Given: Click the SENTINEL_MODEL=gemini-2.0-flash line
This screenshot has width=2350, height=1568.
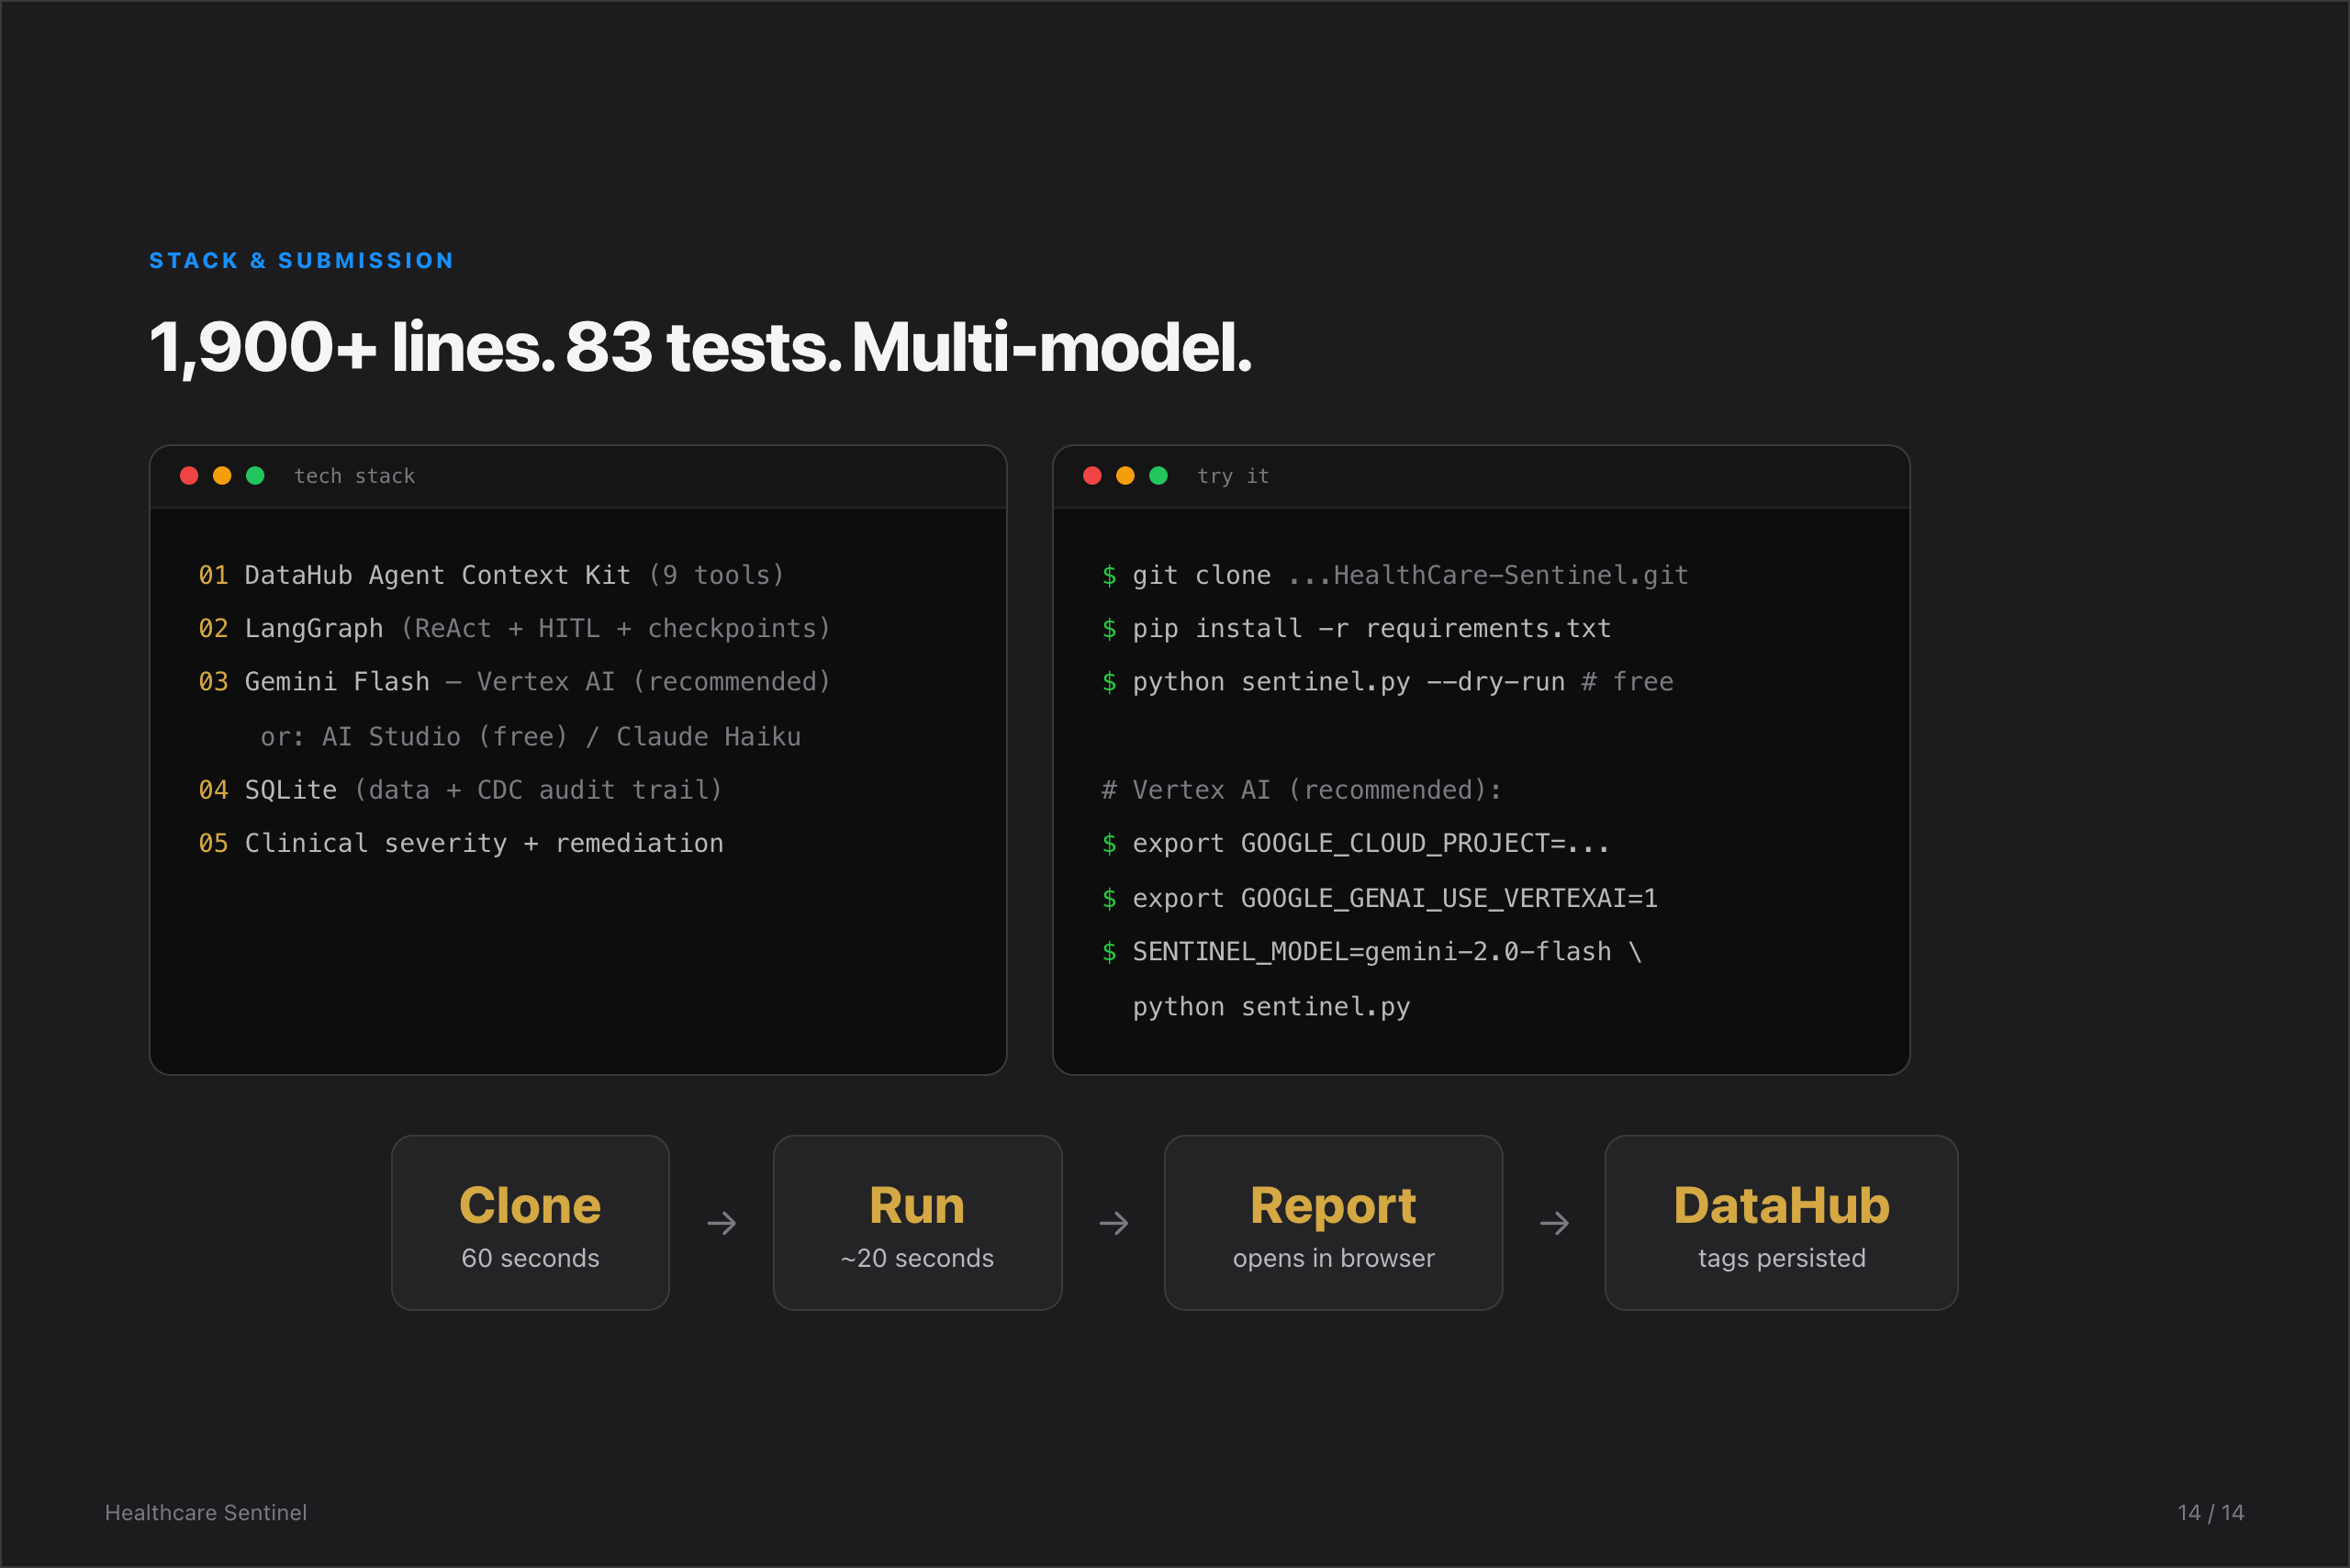Looking at the screenshot, I should [1371, 952].
